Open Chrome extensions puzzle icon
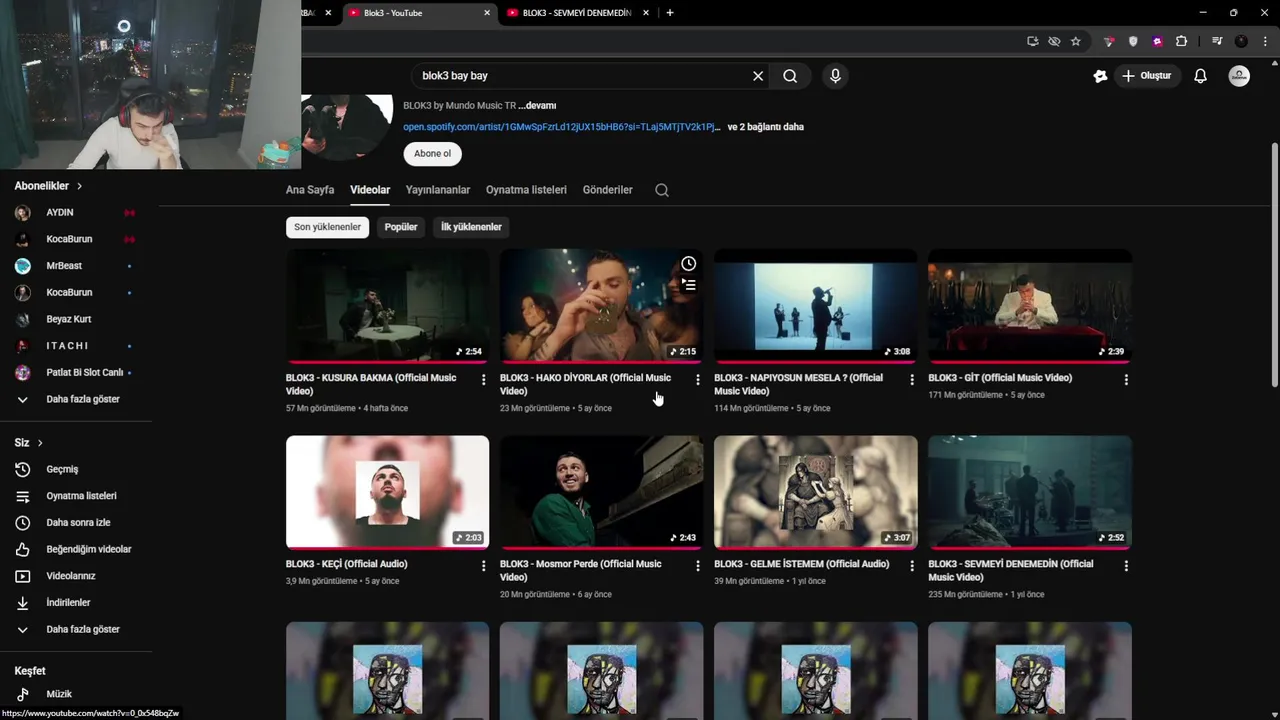Viewport: 1280px width, 720px height. coord(1181,41)
